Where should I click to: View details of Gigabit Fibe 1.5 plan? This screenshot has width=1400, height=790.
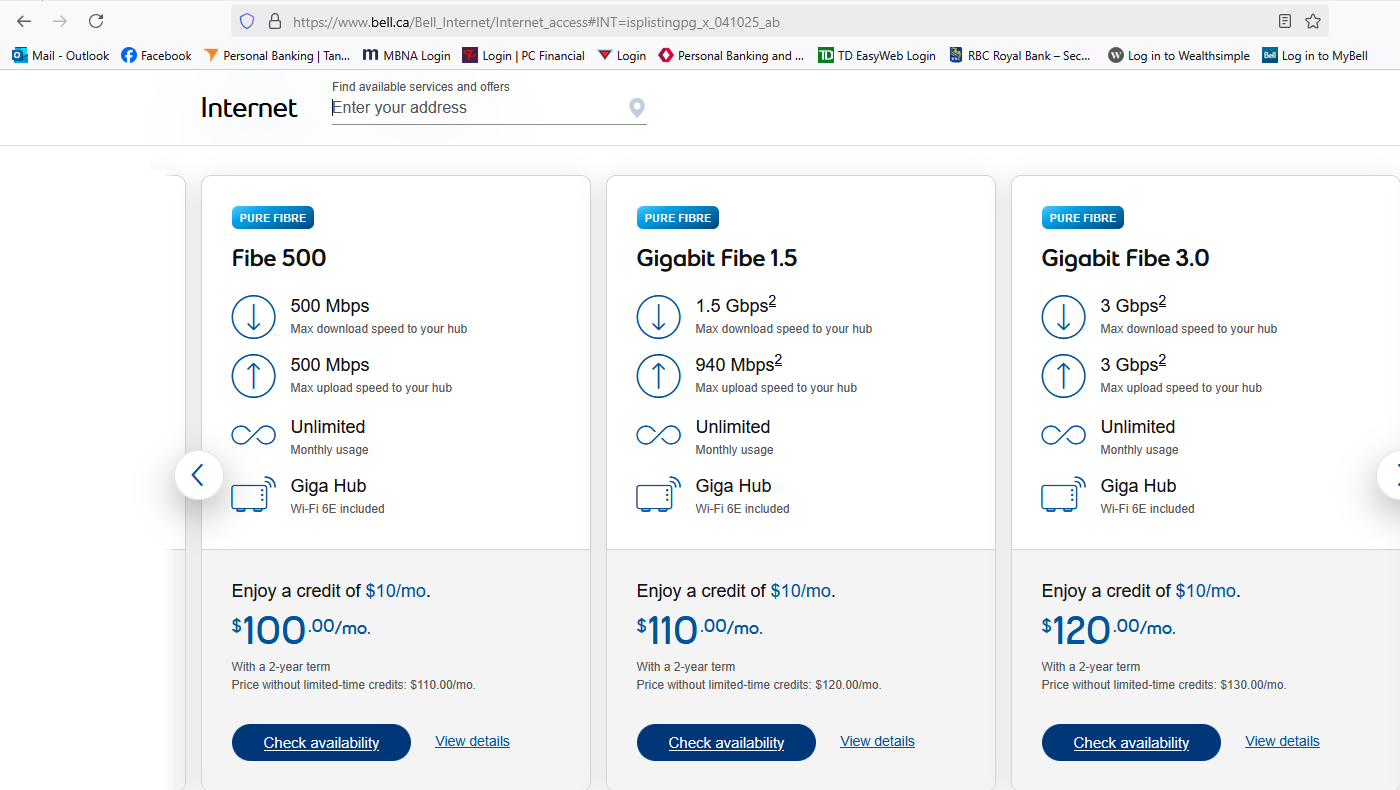tap(878, 741)
